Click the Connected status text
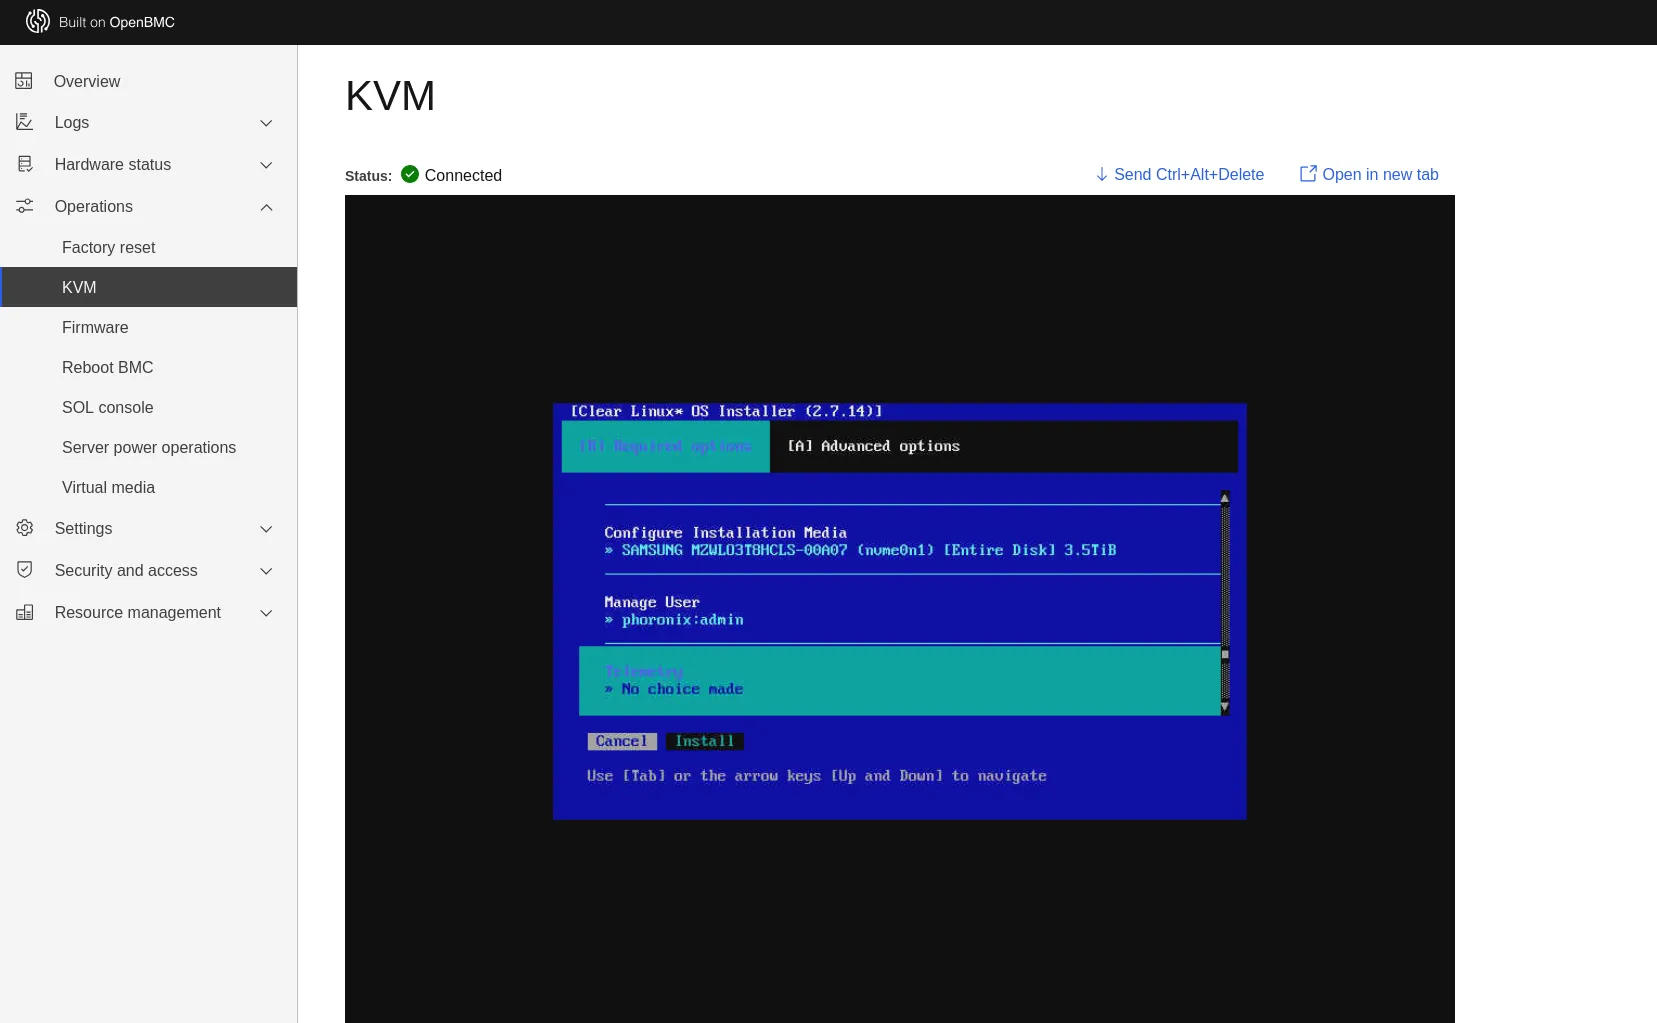This screenshot has width=1657, height=1023. tap(463, 175)
